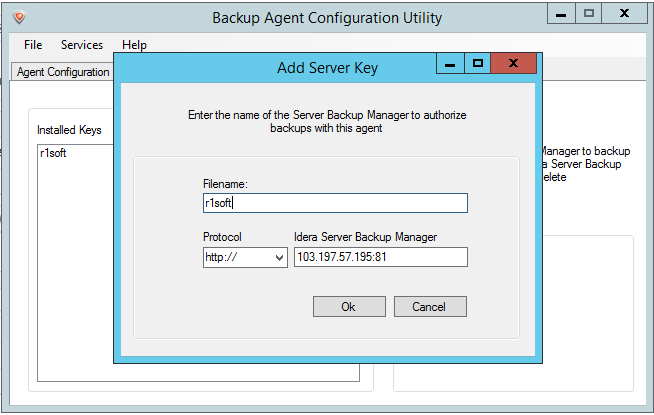Click the Backup Agent Configuration Utility title text
The image size is (654, 415).
tap(326, 18)
